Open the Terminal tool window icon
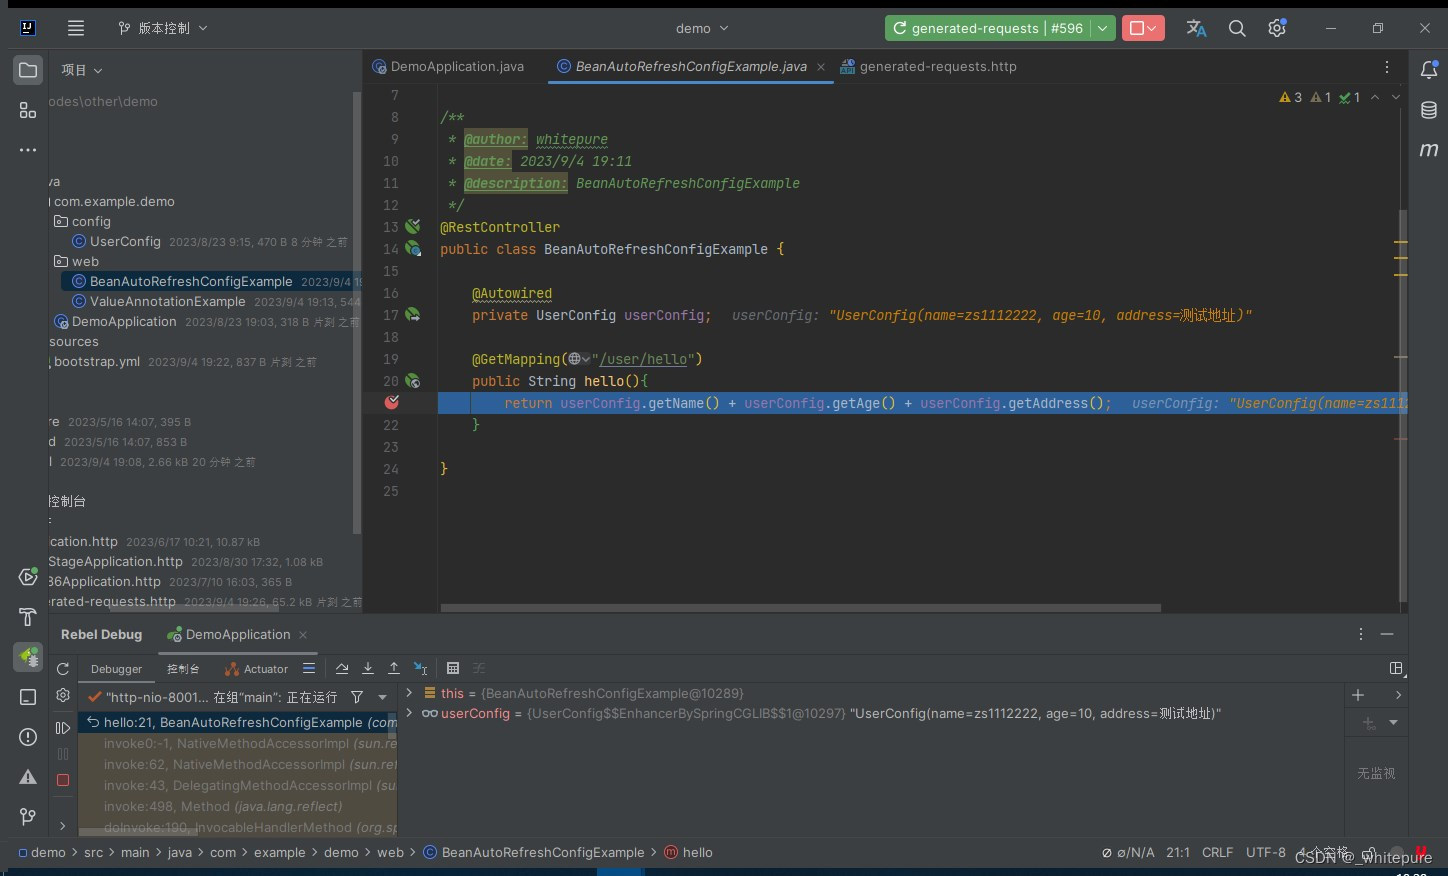Viewport: 1448px width, 876px height. point(28,697)
